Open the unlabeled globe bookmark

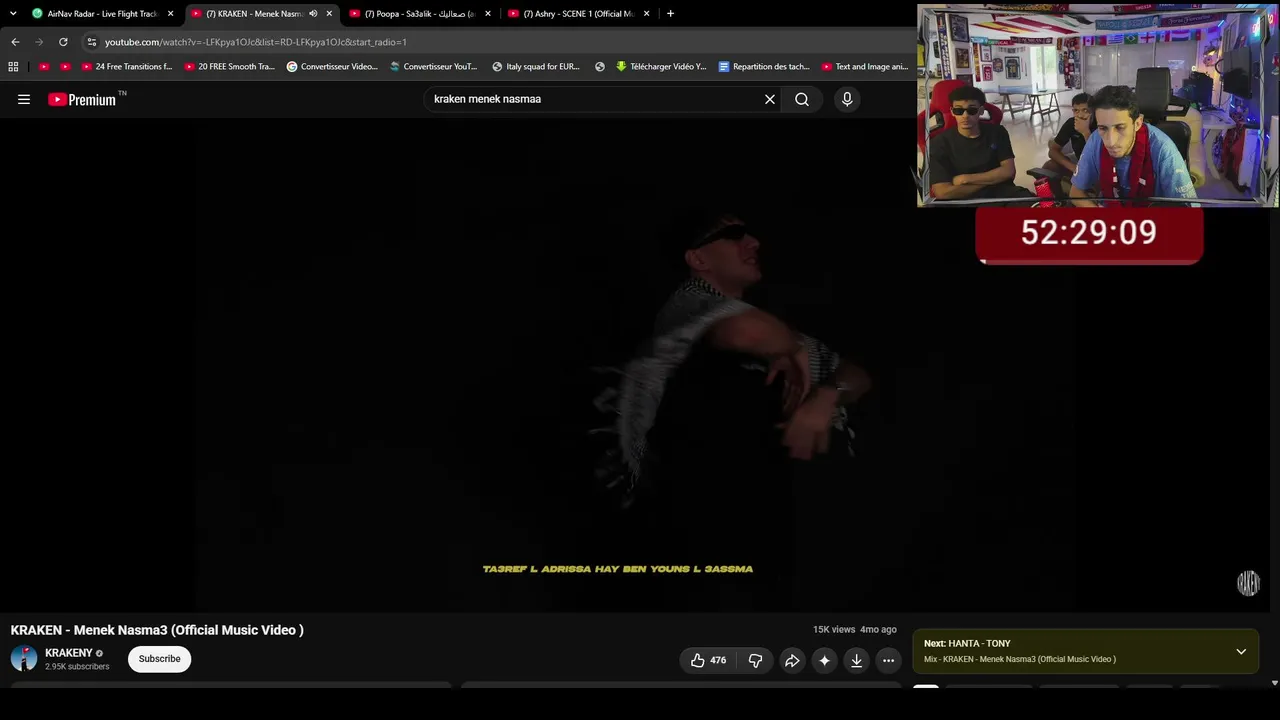point(600,67)
